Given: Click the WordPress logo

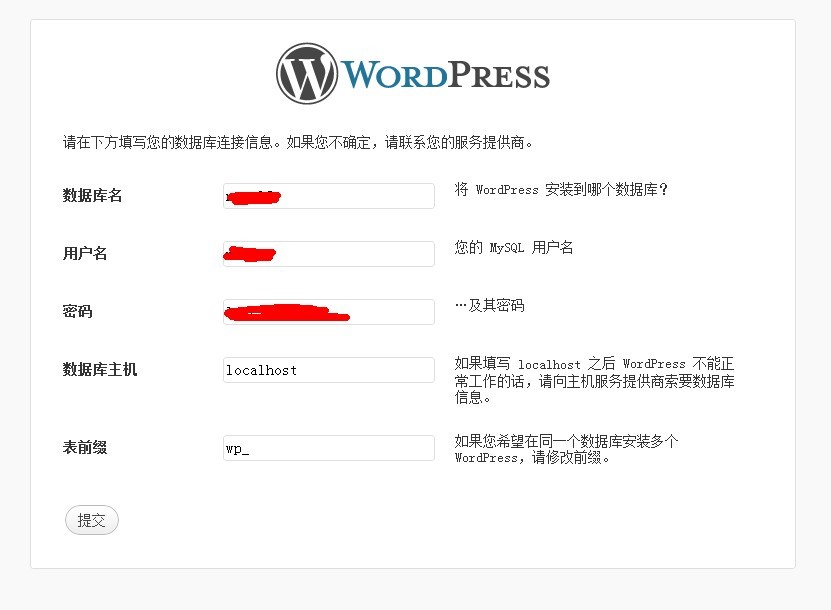Looking at the screenshot, I should tap(413, 74).
